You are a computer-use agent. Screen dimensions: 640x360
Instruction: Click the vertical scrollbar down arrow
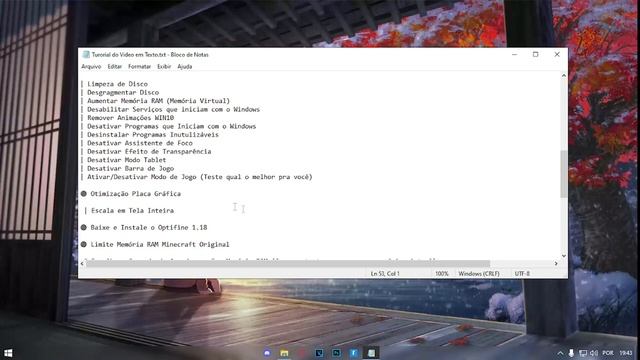click(x=564, y=256)
